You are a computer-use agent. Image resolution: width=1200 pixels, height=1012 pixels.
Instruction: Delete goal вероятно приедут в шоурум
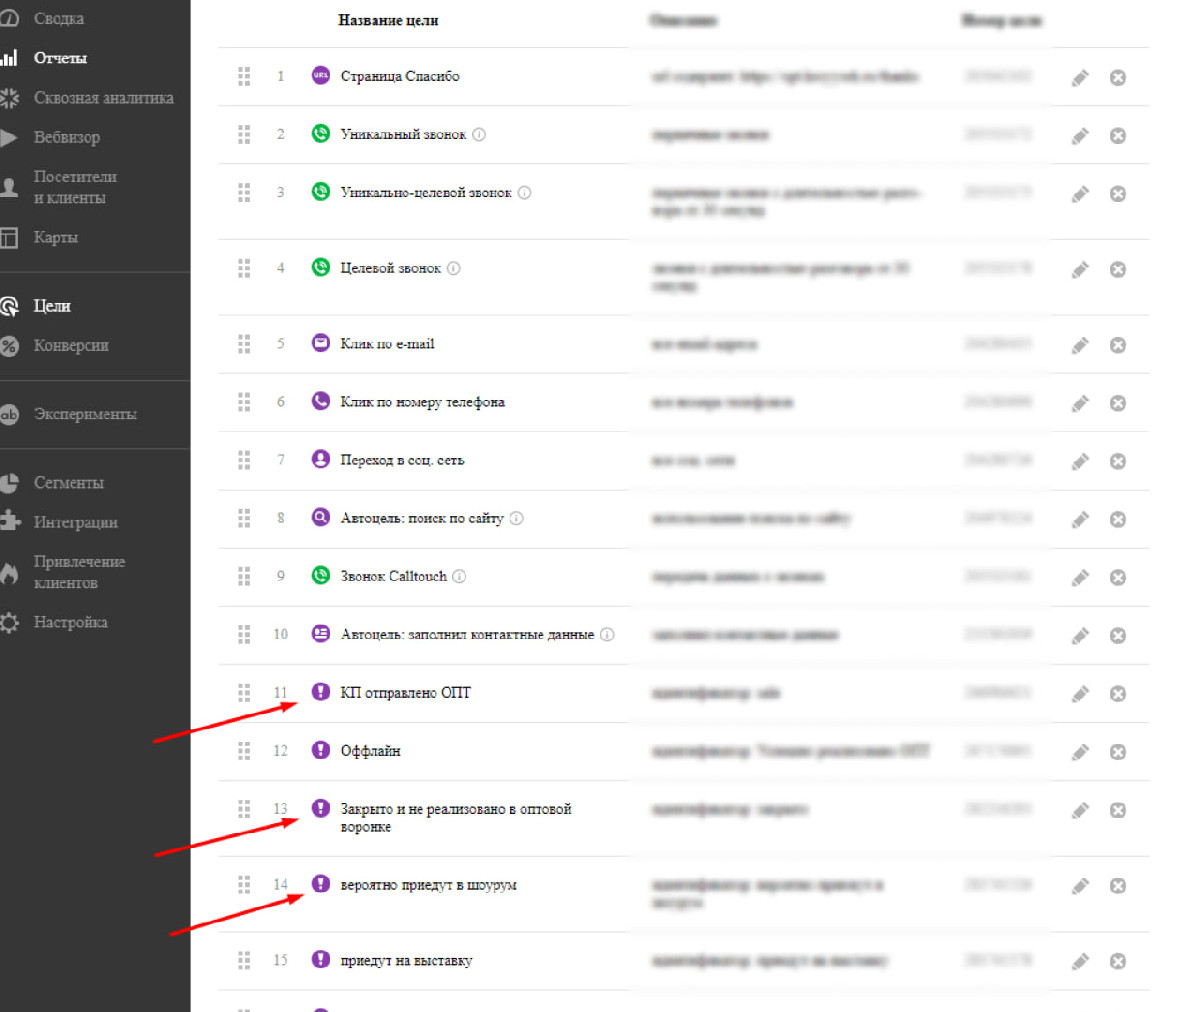point(1118,886)
